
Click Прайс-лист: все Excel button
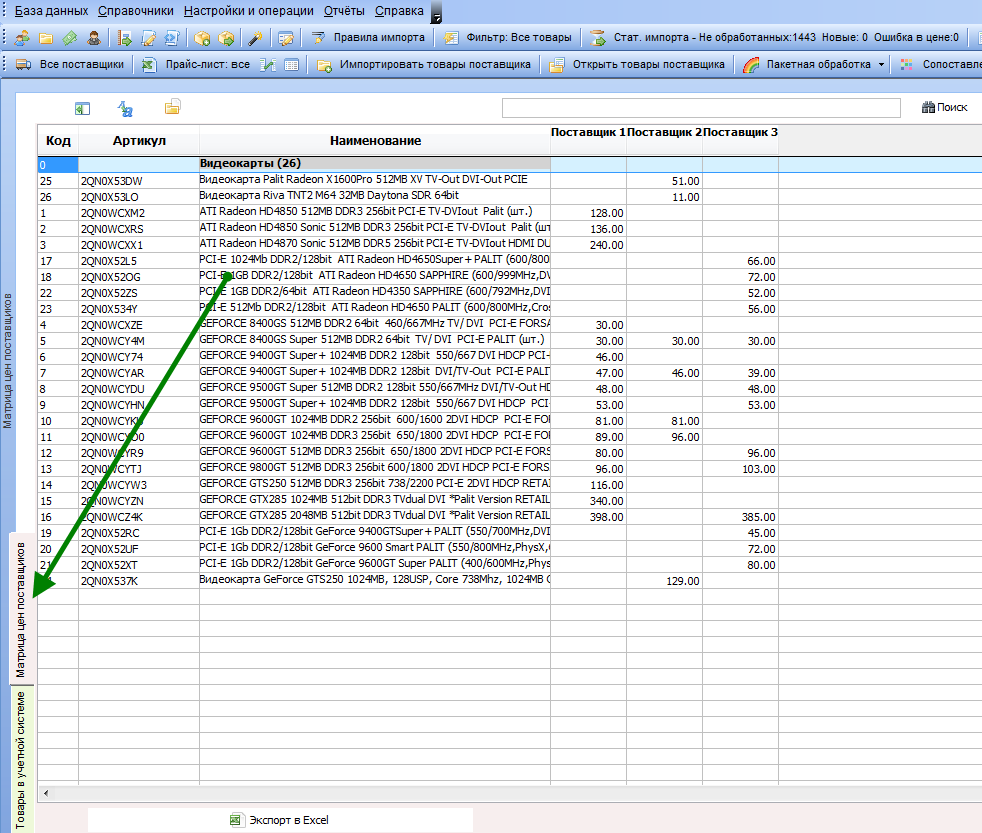click(x=195, y=65)
